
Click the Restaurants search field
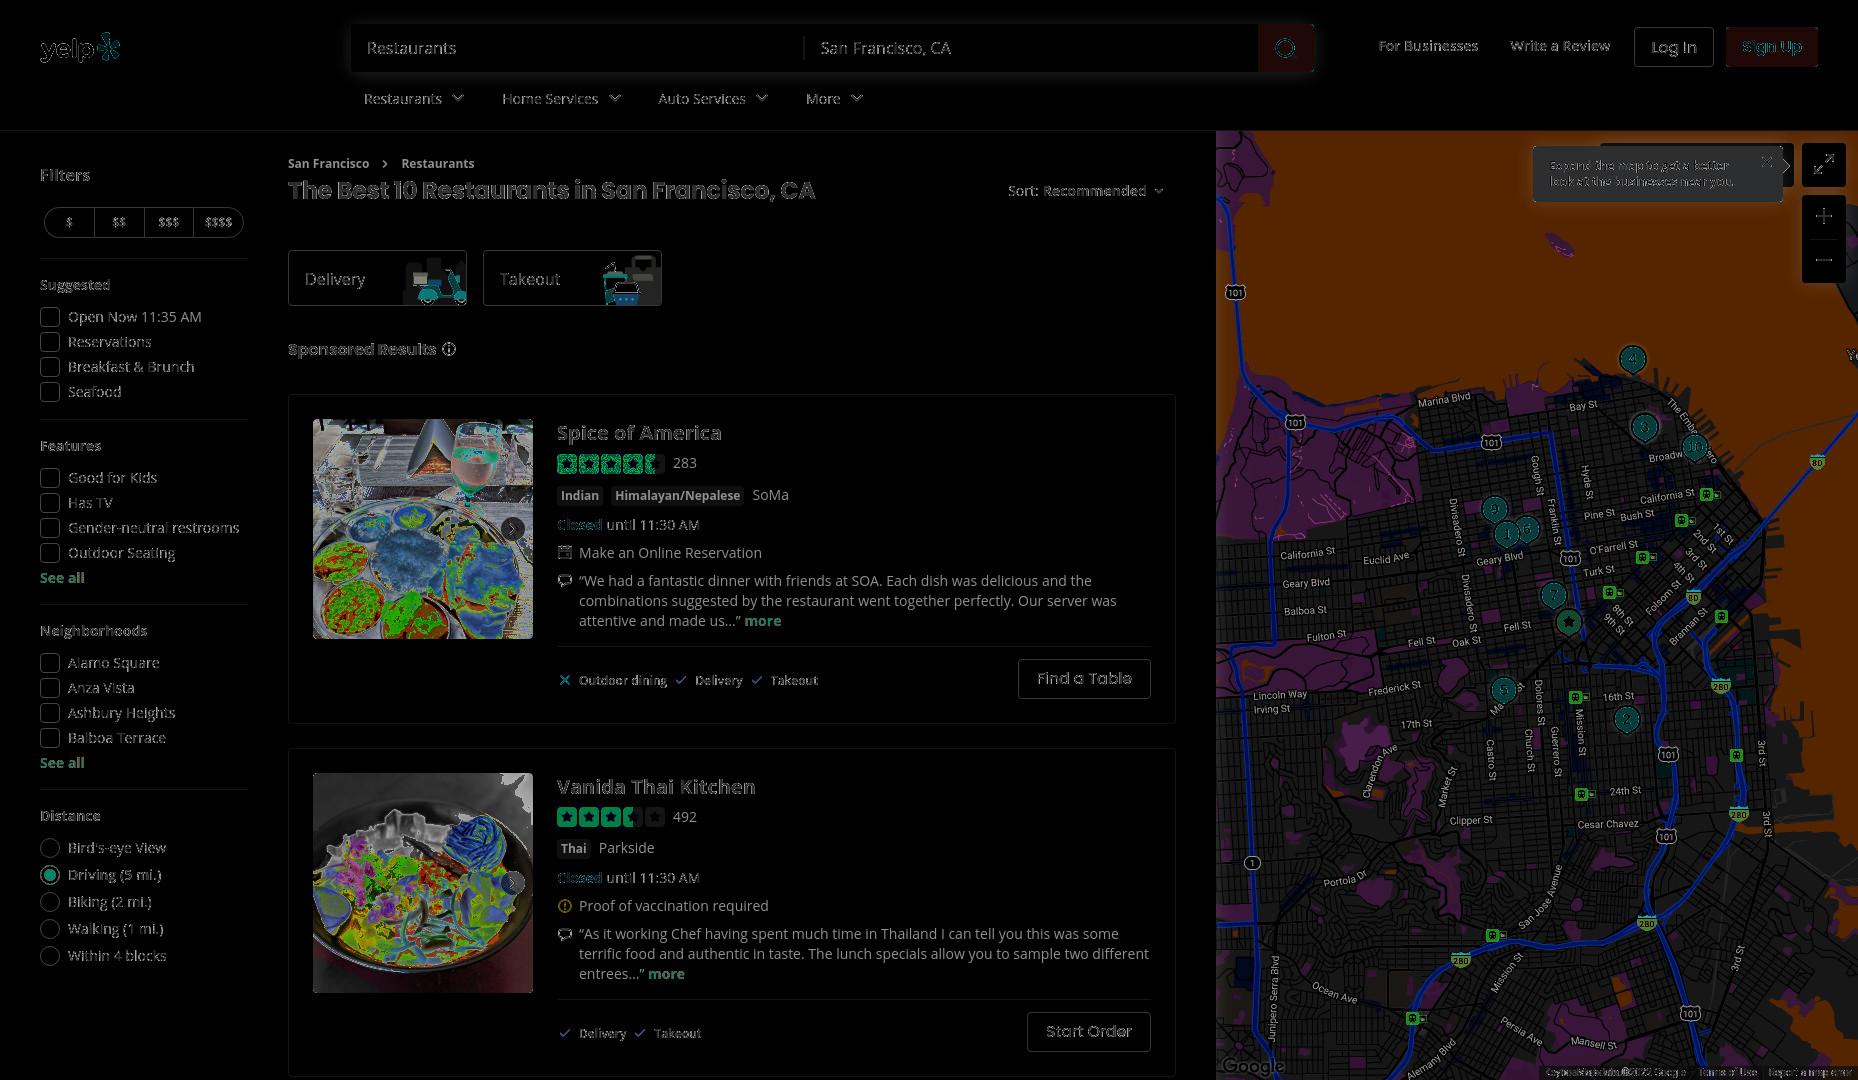tap(577, 48)
